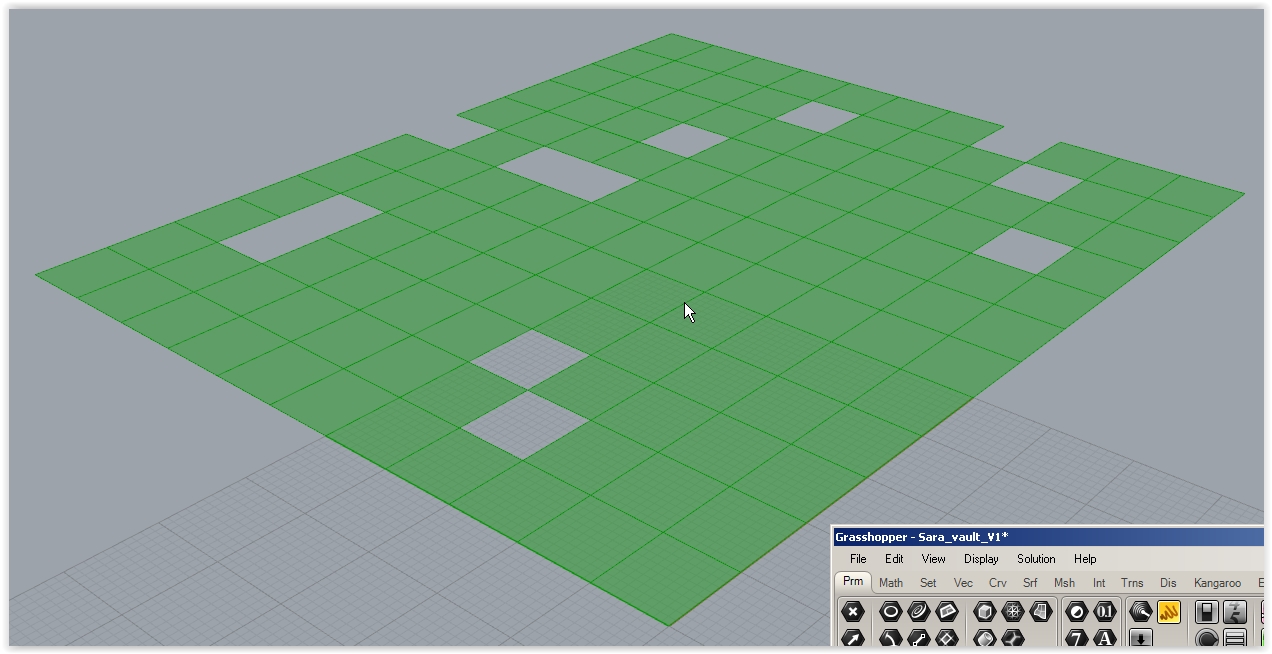Select the Boolean Toggle switch icon
This screenshot has width=1272, height=654.
coord(1207,611)
